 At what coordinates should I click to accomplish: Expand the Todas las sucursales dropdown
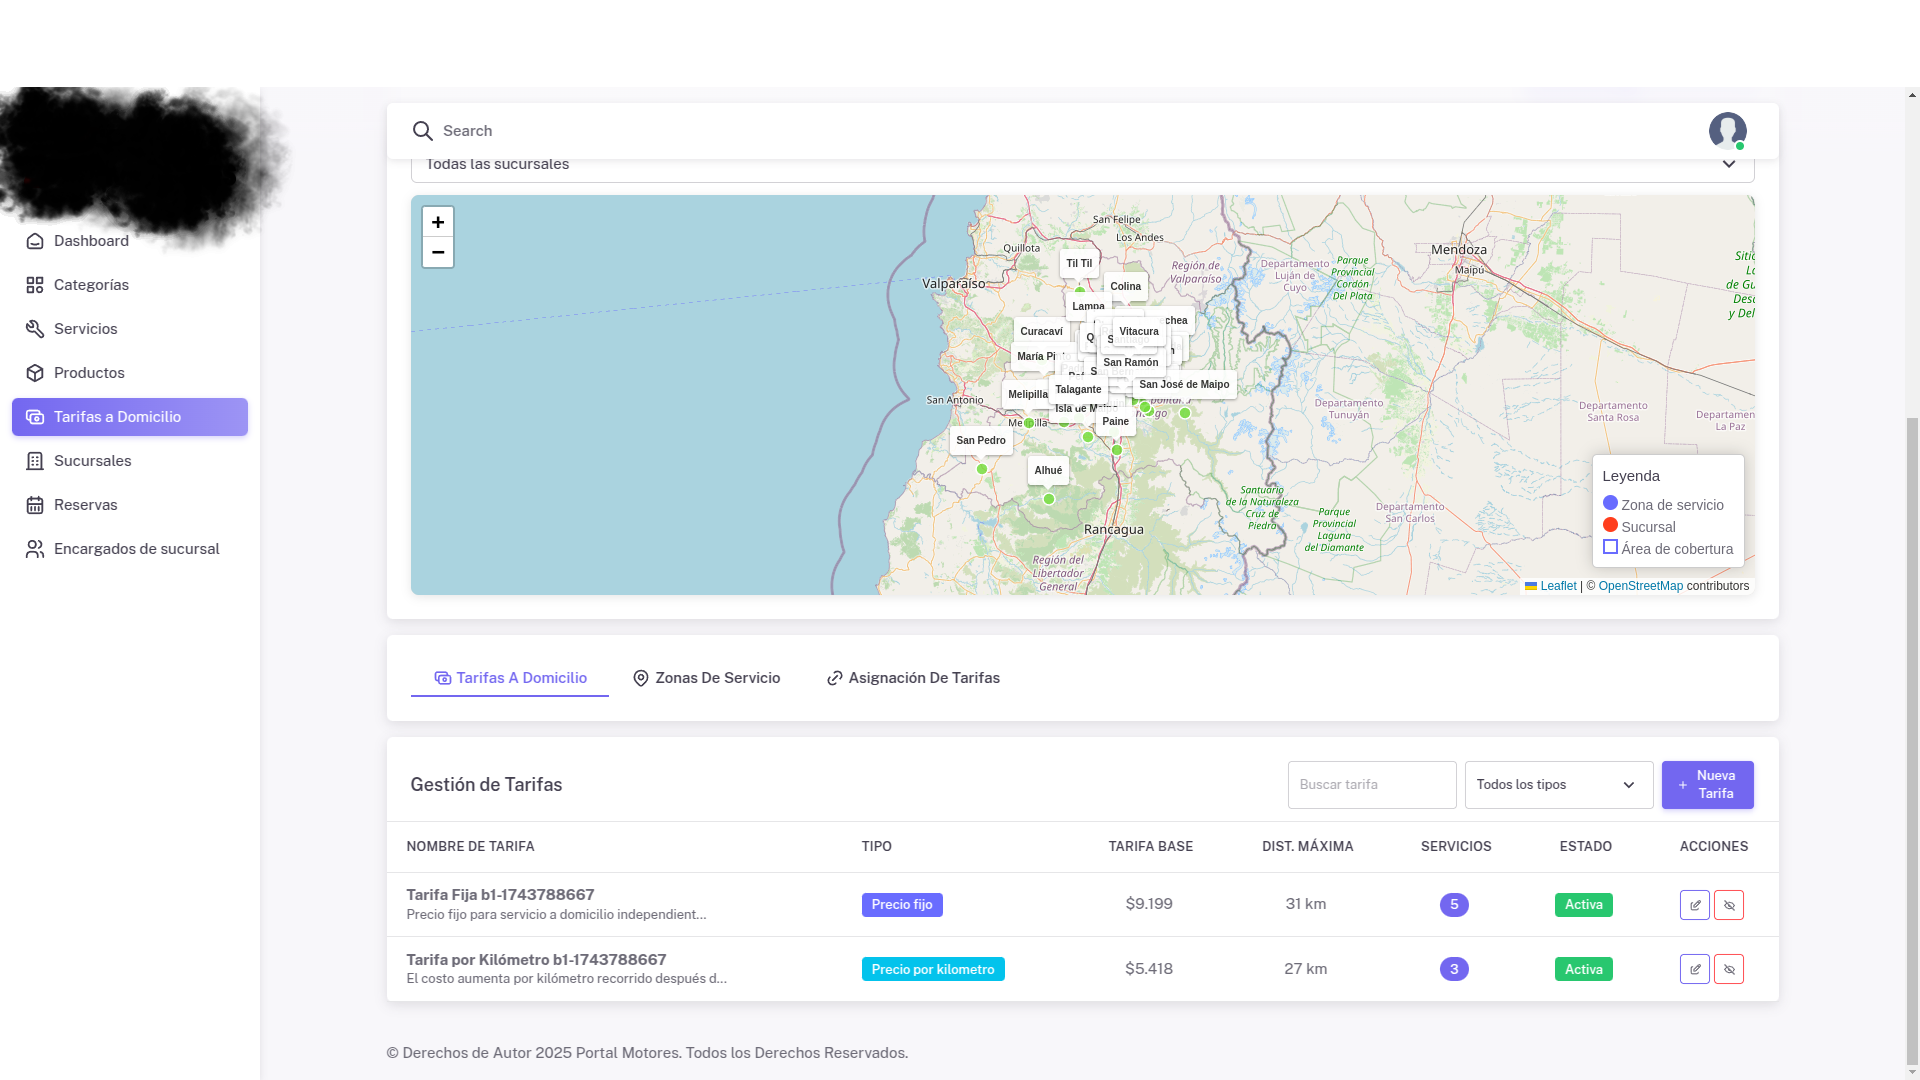[1082, 165]
